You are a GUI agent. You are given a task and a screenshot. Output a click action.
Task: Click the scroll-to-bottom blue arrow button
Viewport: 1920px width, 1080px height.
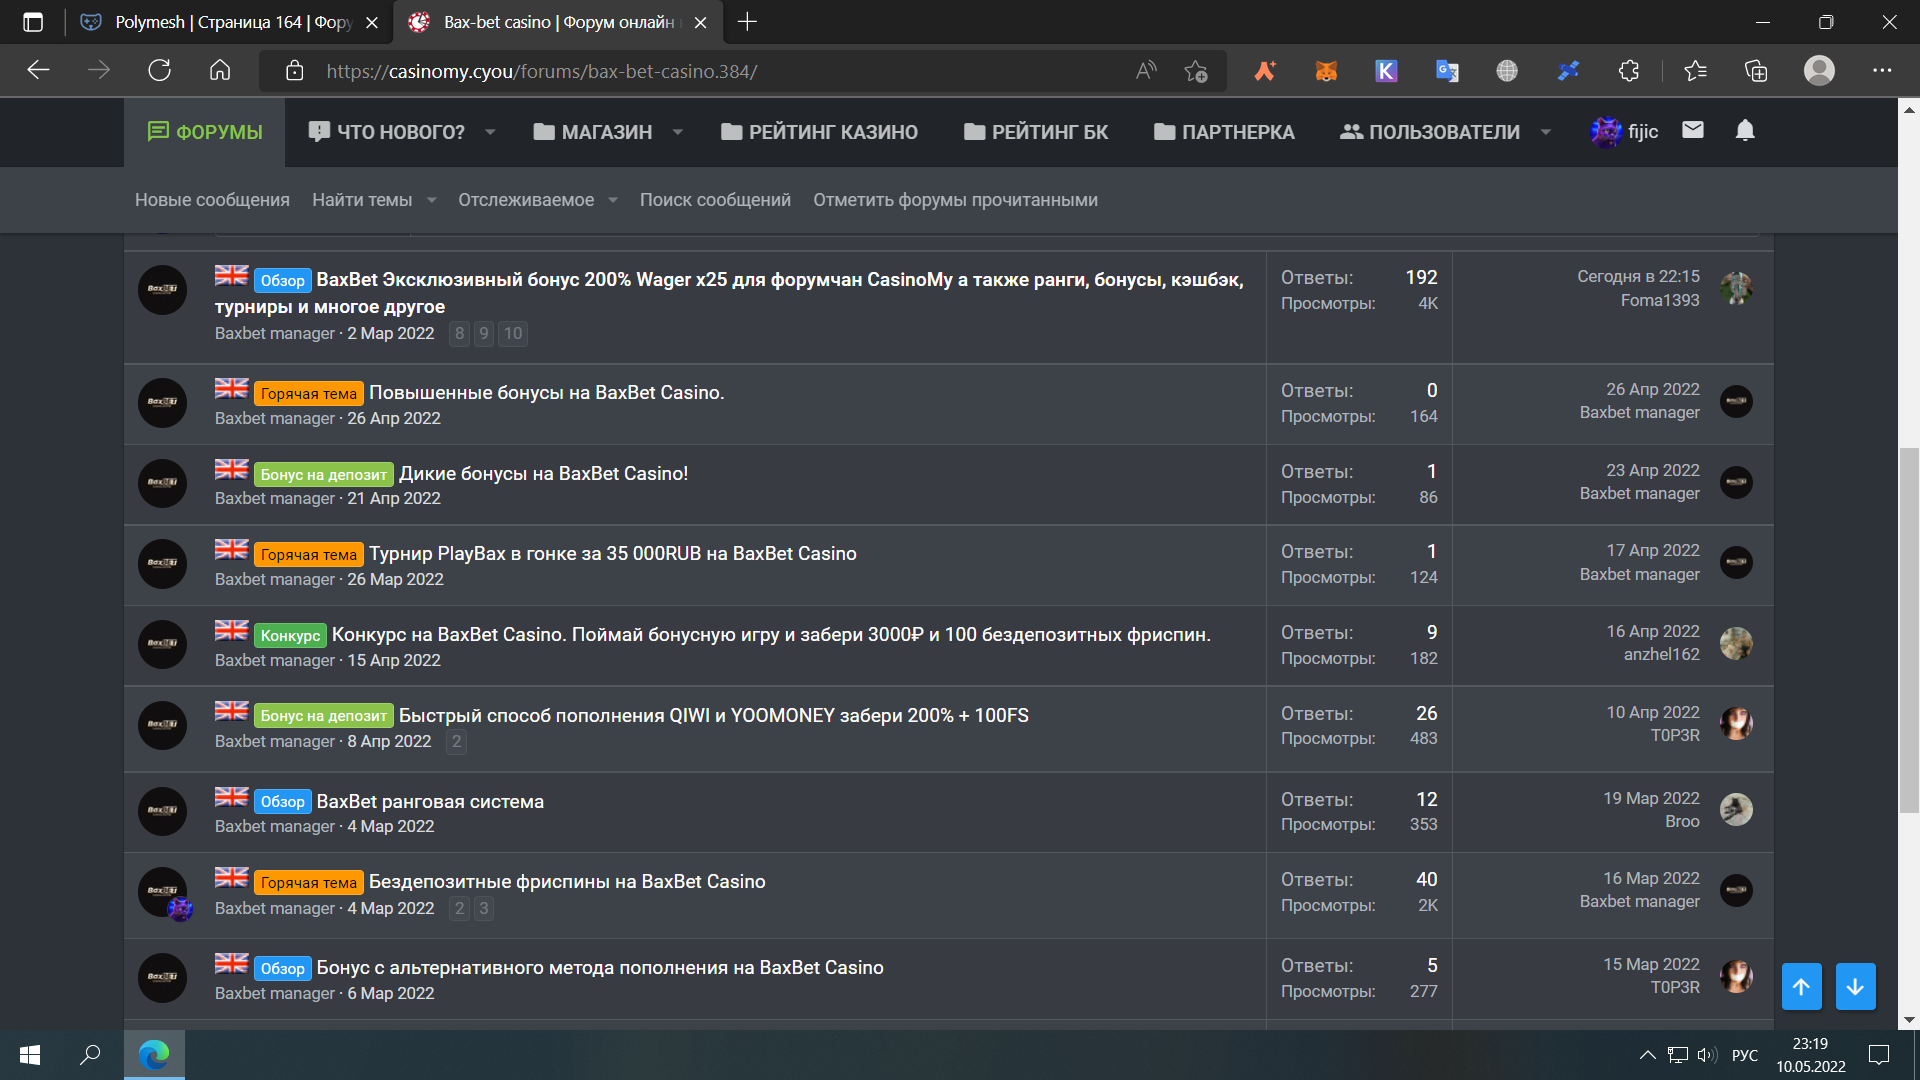[1855, 987]
